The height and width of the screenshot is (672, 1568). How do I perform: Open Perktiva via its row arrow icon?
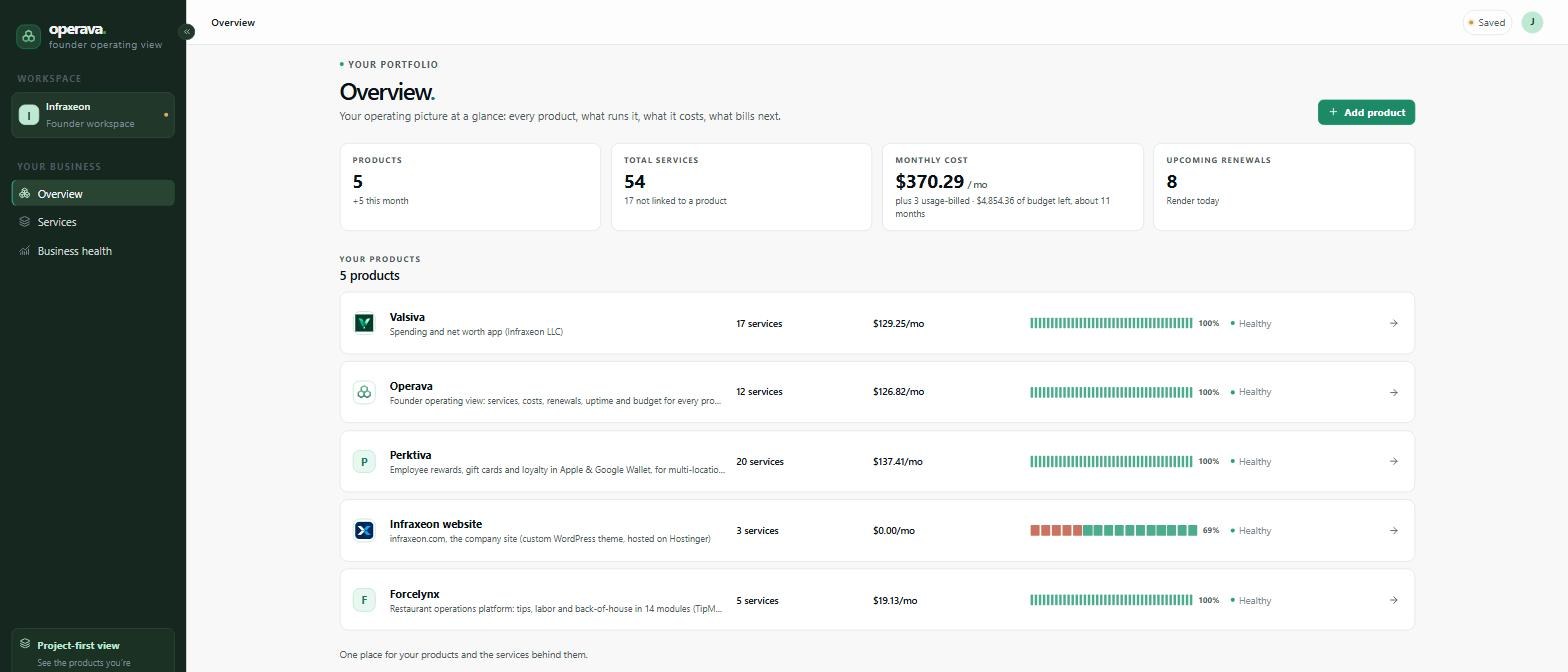tap(1393, 461)
